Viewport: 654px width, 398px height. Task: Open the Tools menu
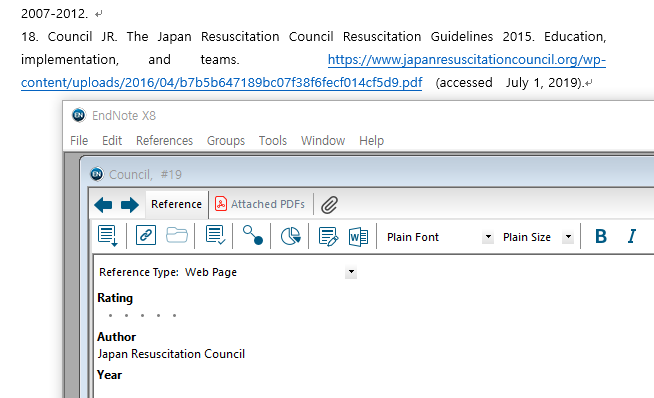coord(273,141)
